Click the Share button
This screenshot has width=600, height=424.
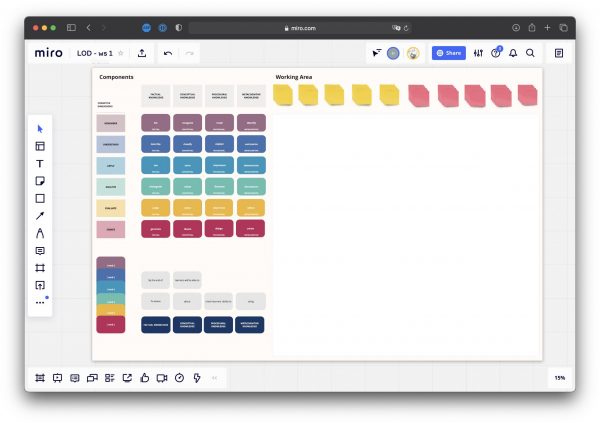tap(449, 53)
